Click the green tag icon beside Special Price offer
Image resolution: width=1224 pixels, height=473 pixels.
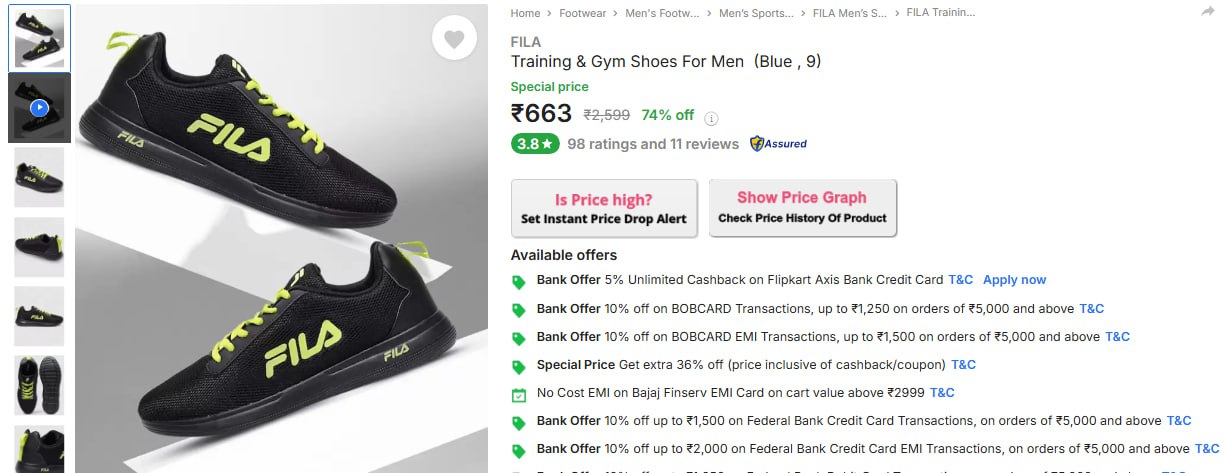coord(519,366)
